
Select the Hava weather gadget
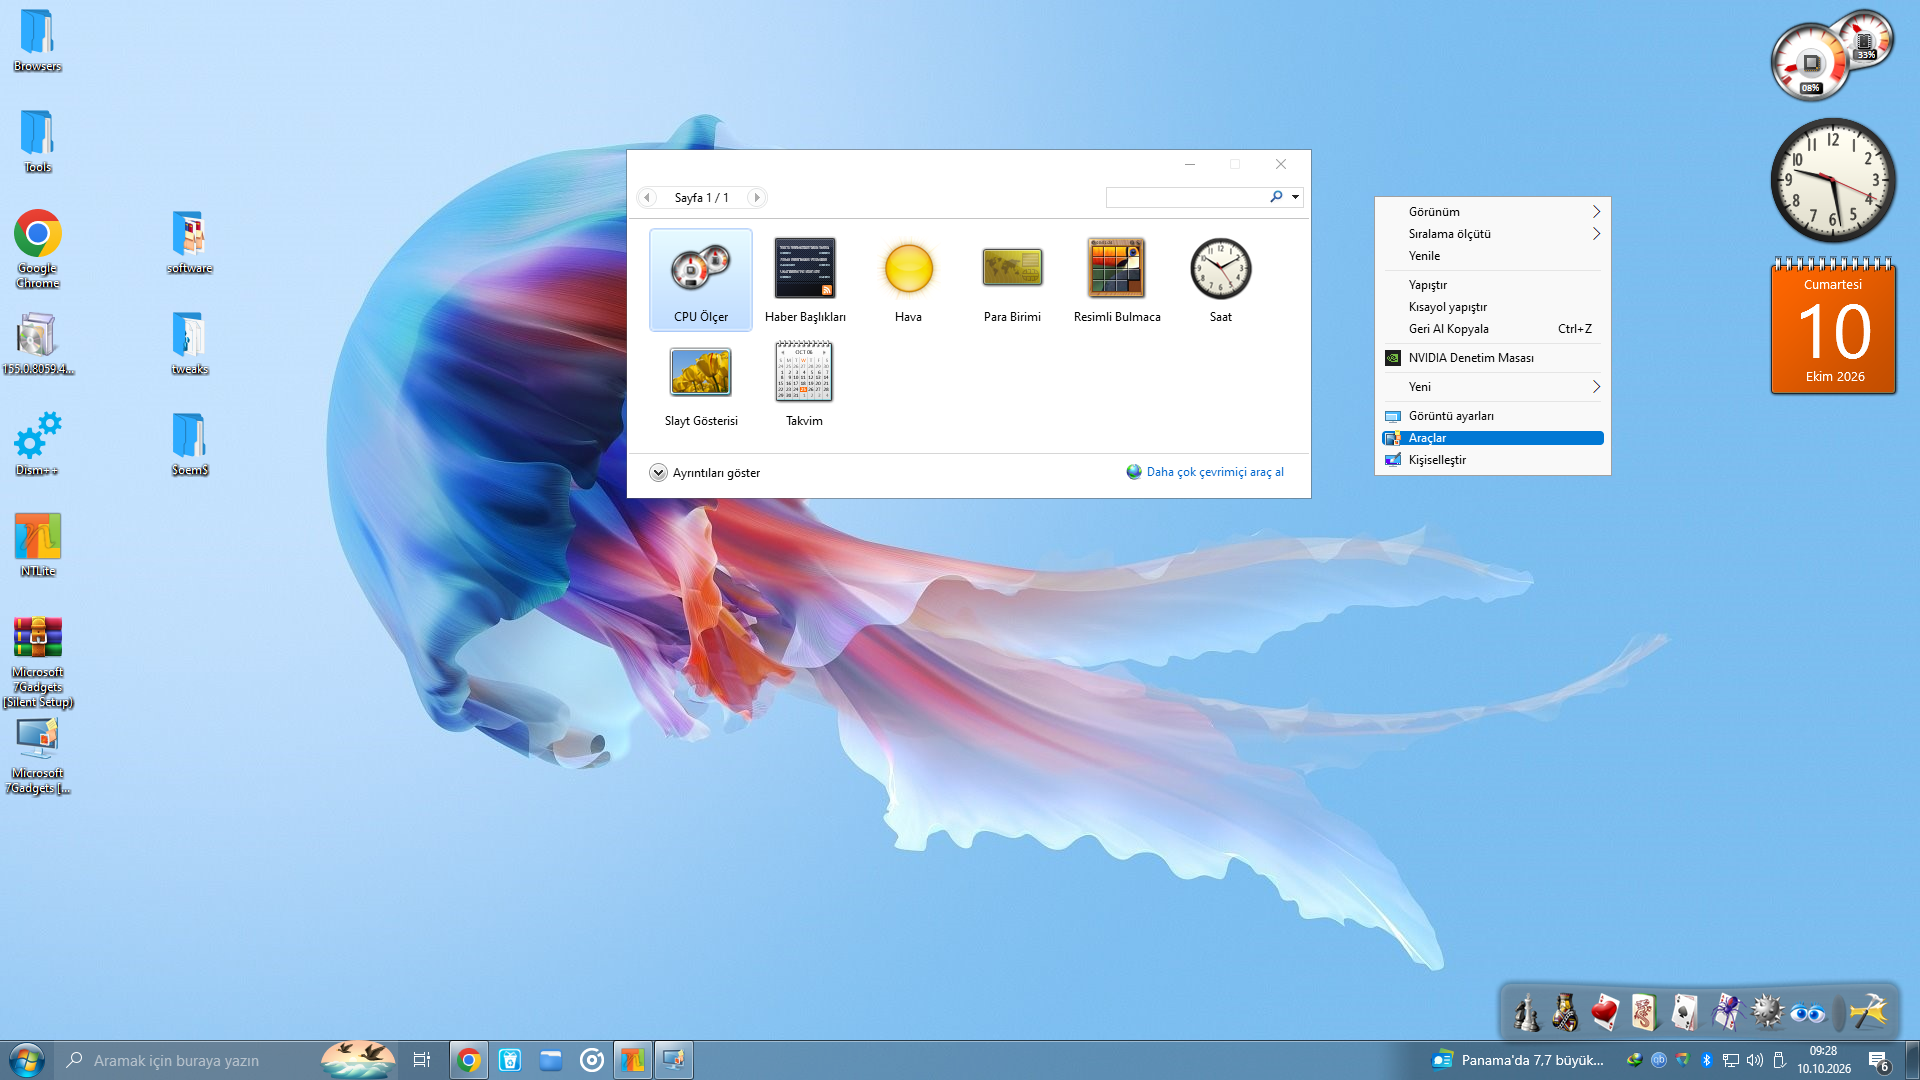pyautogui.click(x=908, y=280)
